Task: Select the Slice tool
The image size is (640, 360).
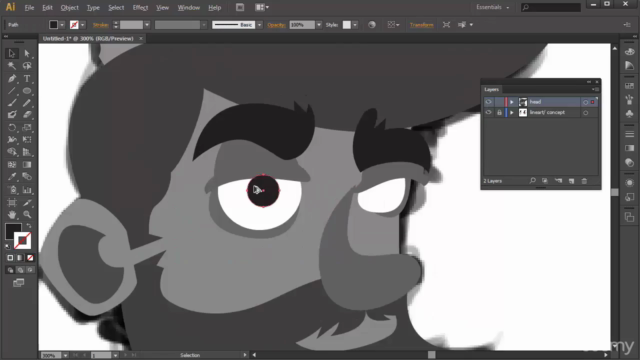Action: tap(27, 202)
